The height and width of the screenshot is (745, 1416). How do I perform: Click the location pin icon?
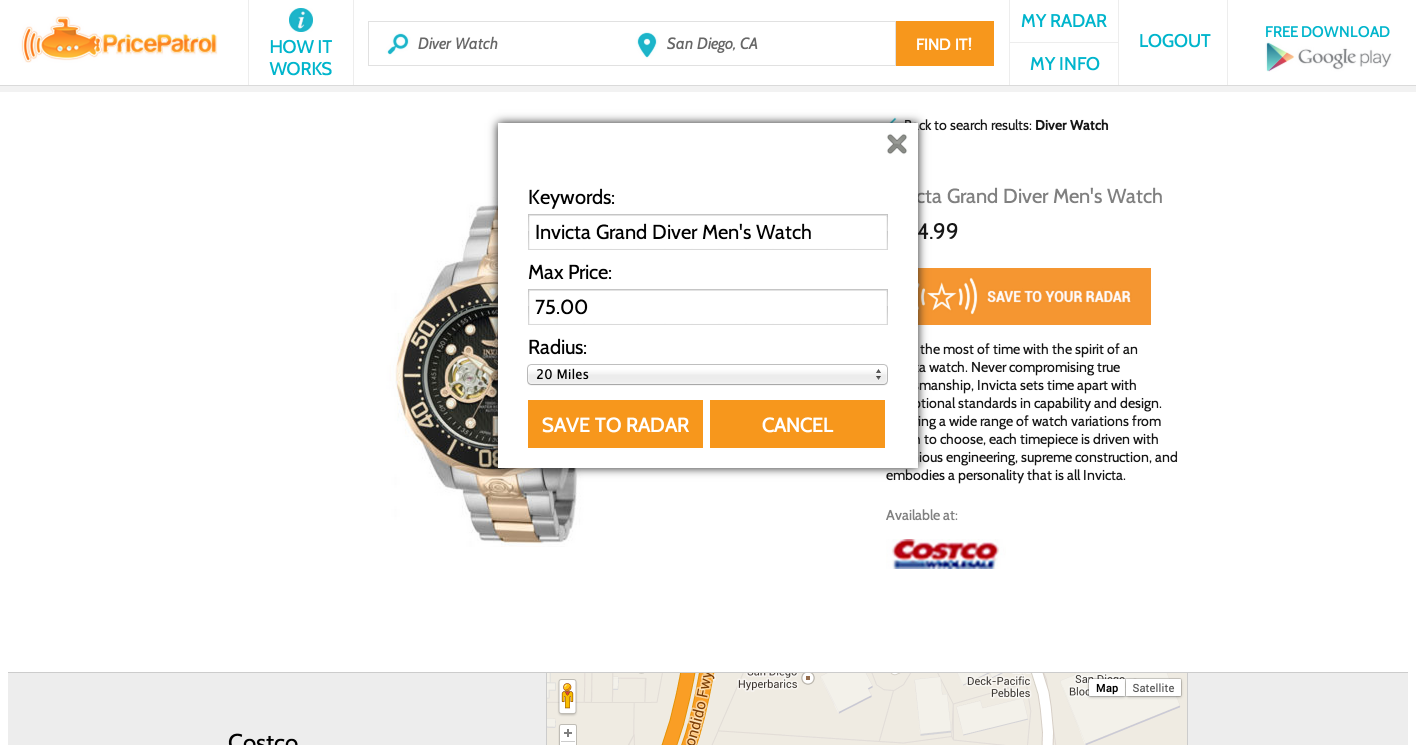click(646, 44)
